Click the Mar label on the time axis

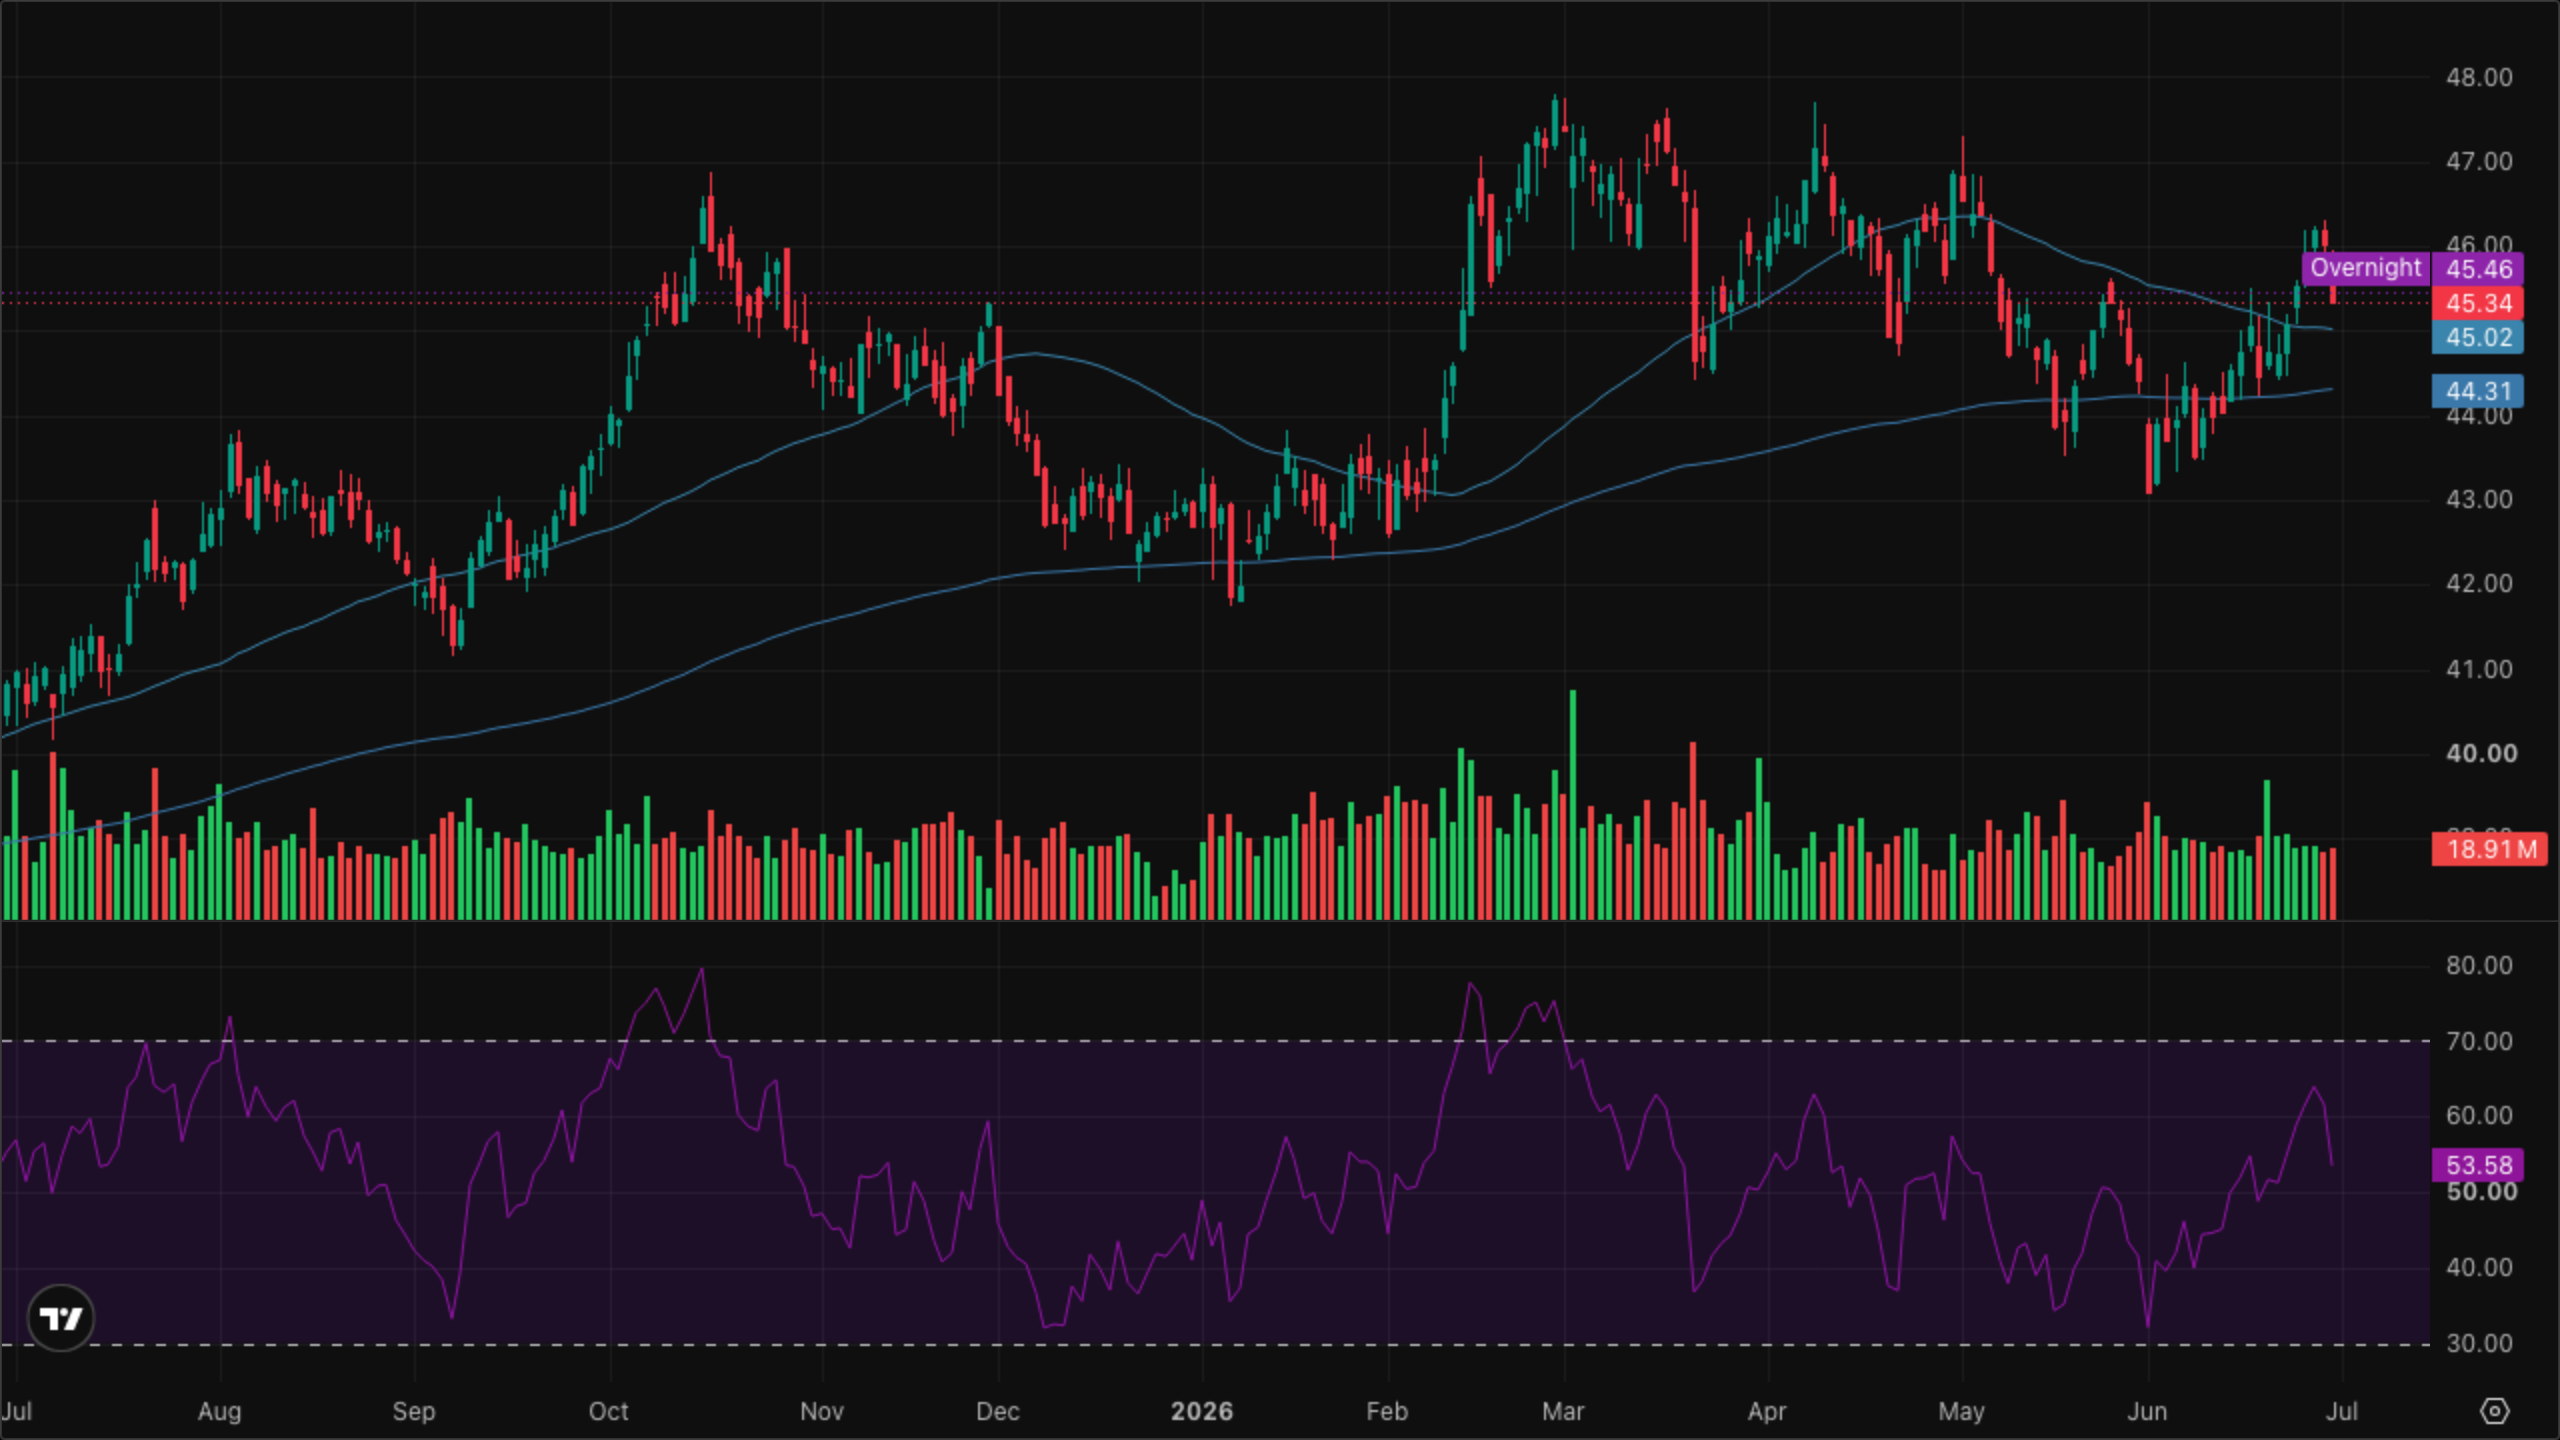1563,1411
